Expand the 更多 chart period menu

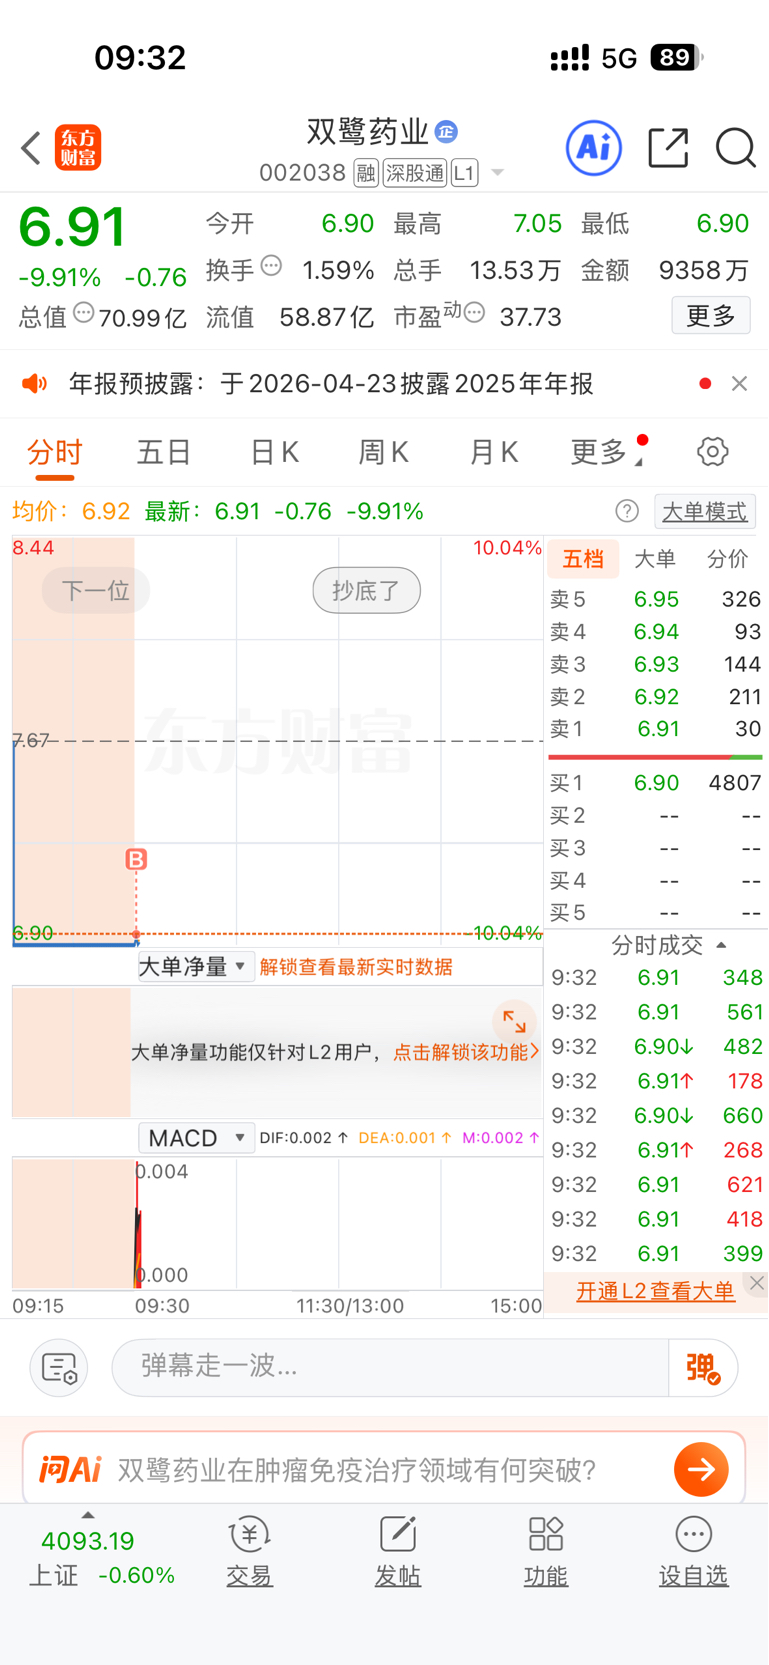[606, 452]
